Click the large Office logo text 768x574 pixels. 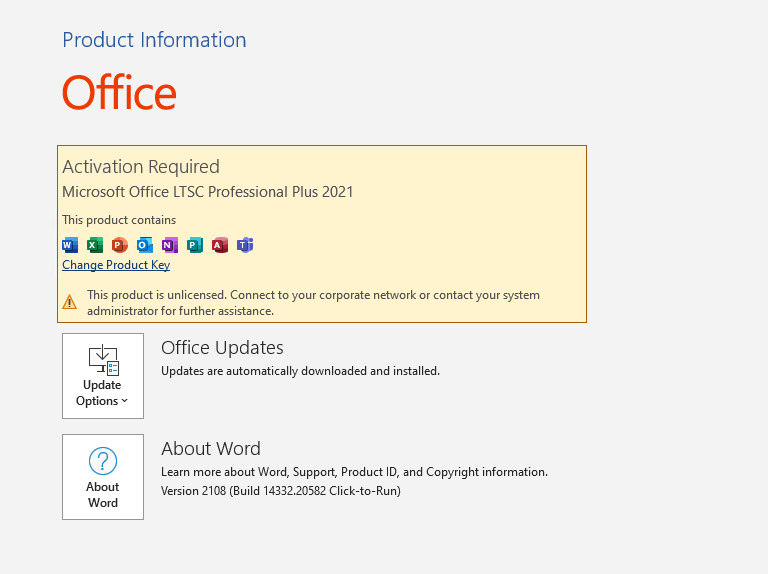tap(119, 93)
